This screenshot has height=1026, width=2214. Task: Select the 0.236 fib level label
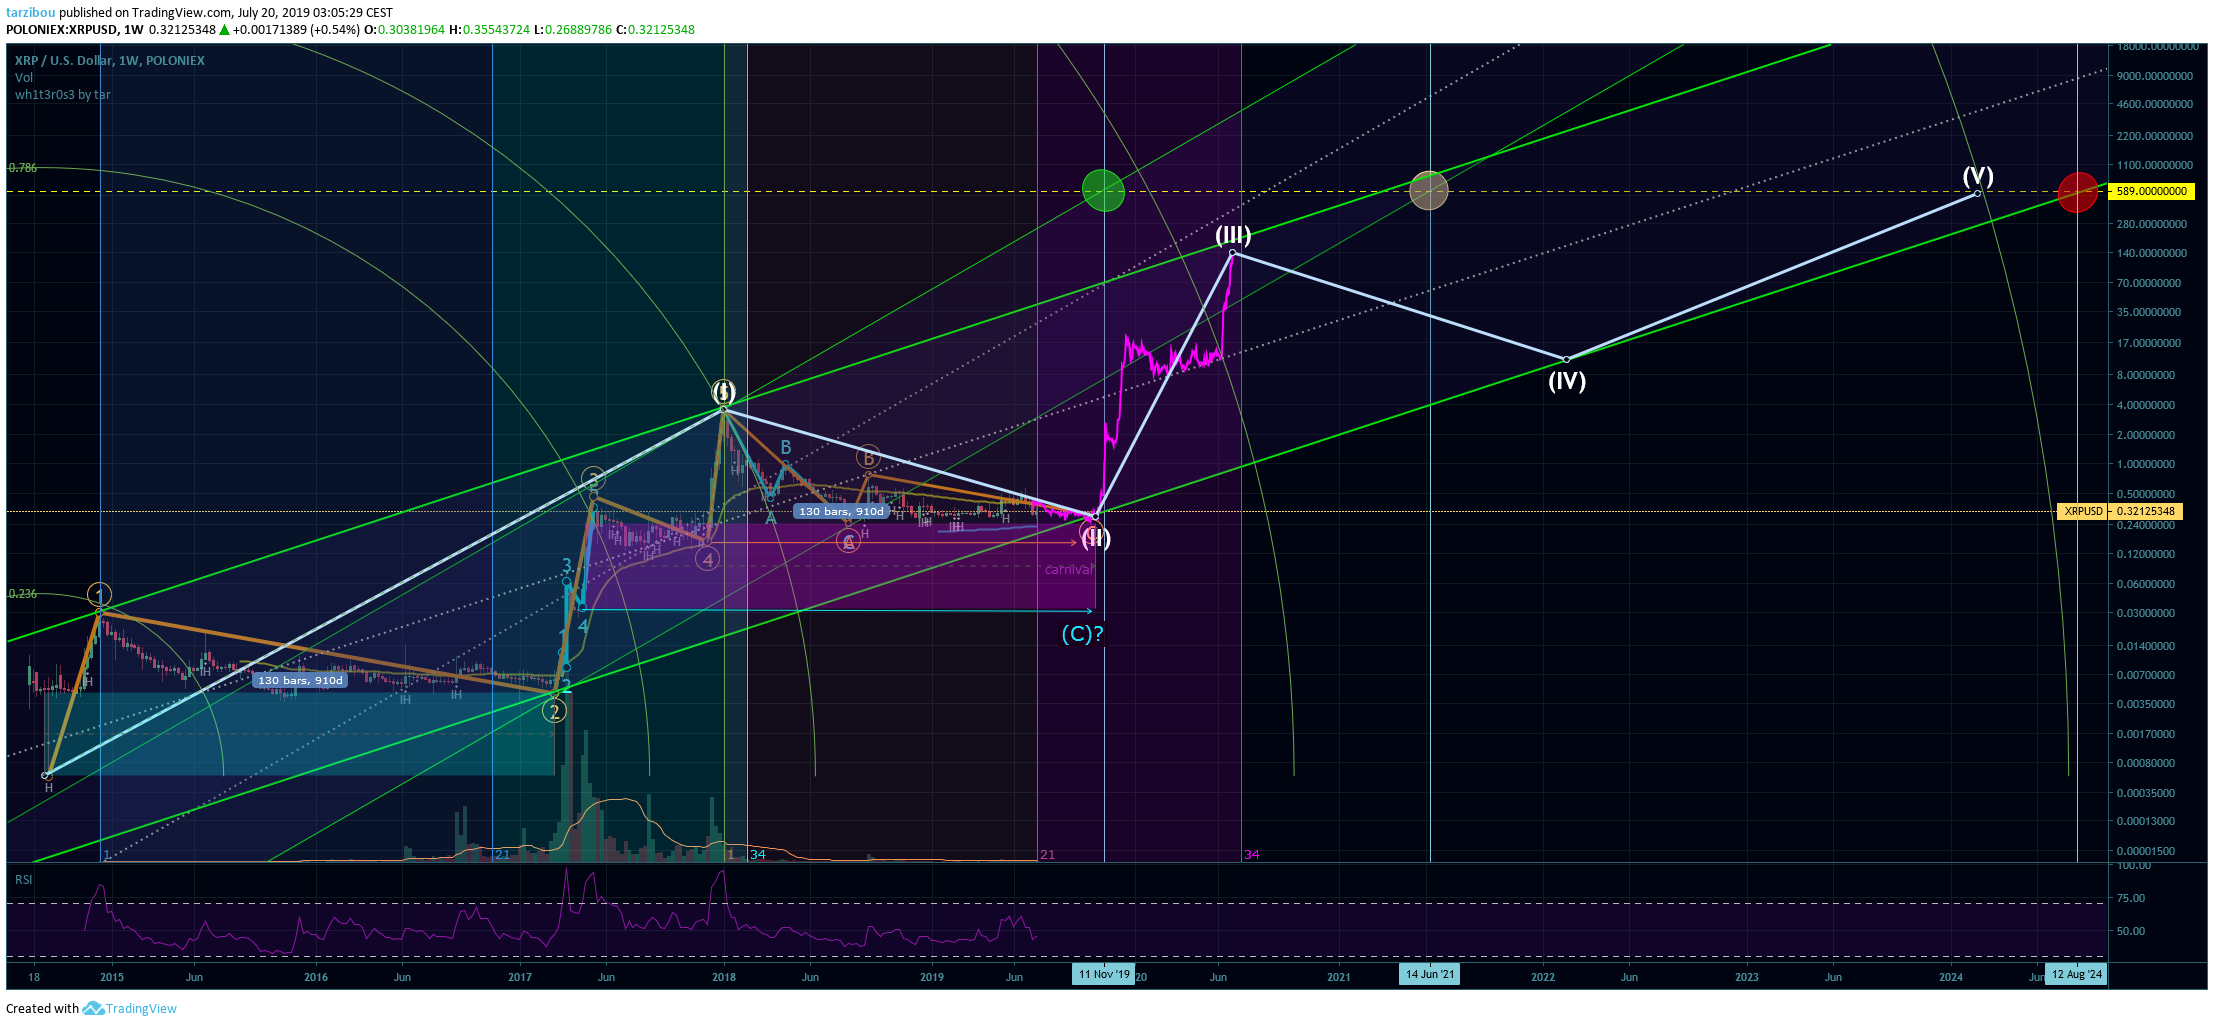click(23, 594)
